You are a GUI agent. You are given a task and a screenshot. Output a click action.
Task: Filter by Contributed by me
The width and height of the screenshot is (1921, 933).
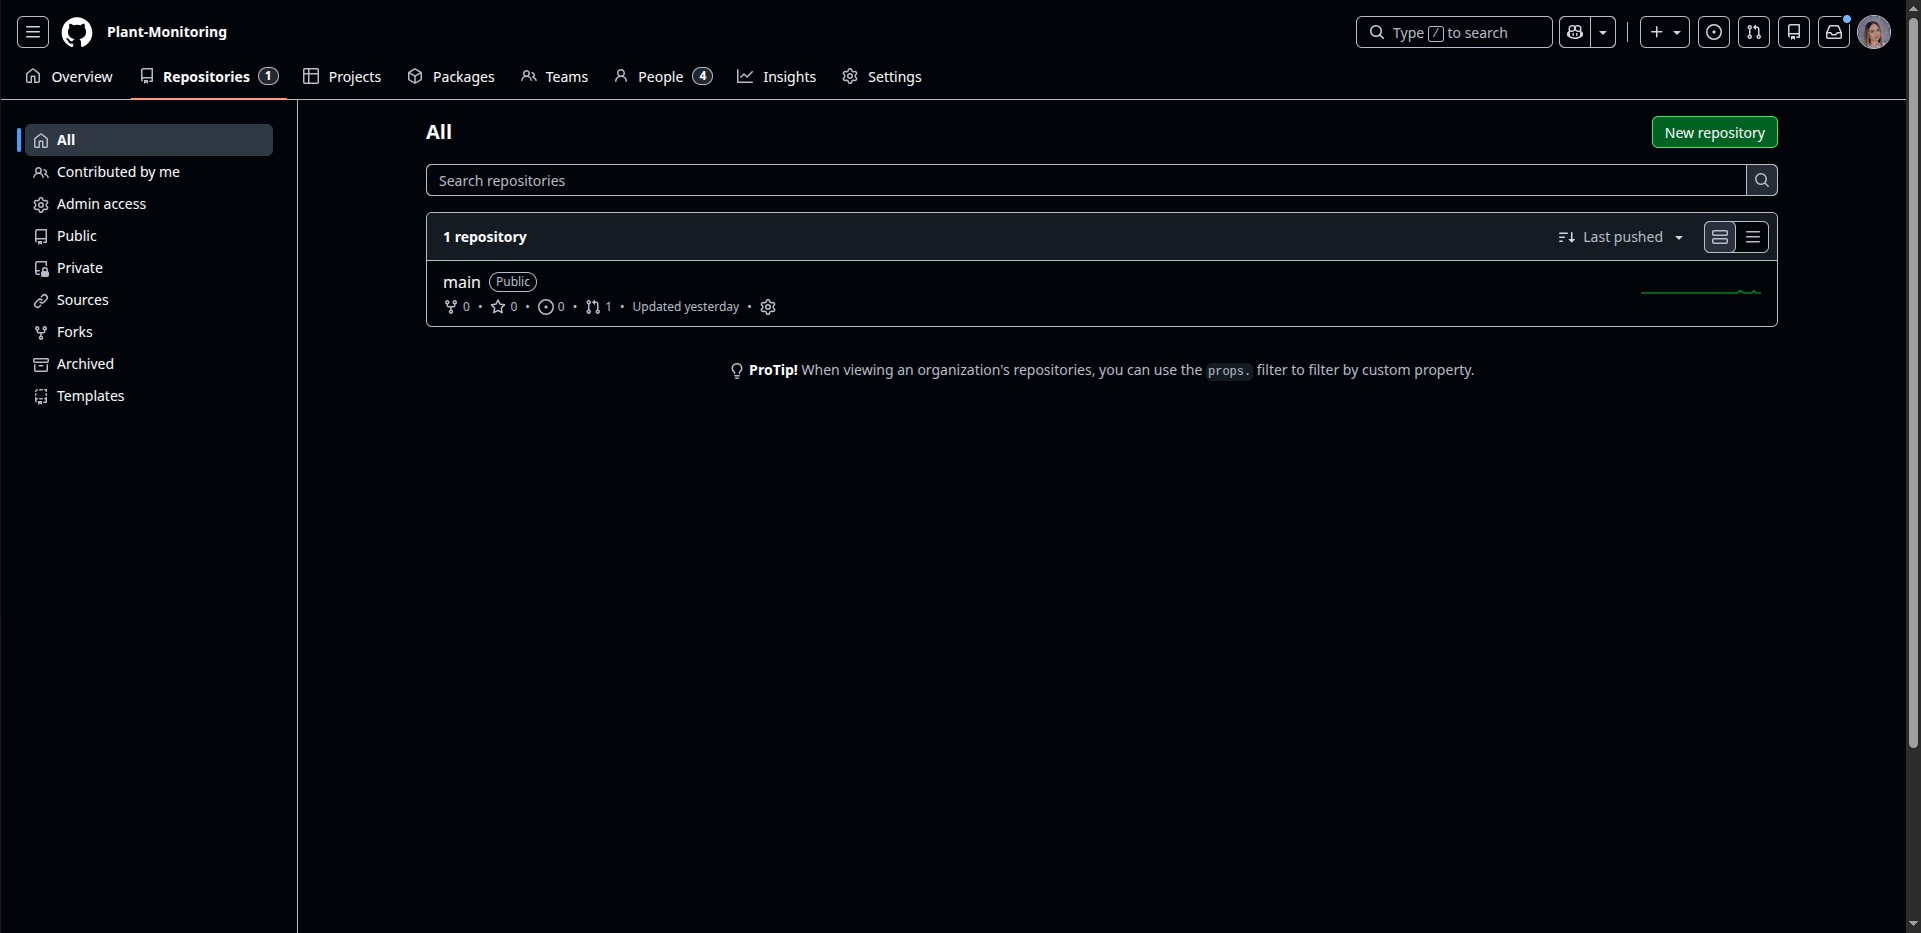[149, 172]
